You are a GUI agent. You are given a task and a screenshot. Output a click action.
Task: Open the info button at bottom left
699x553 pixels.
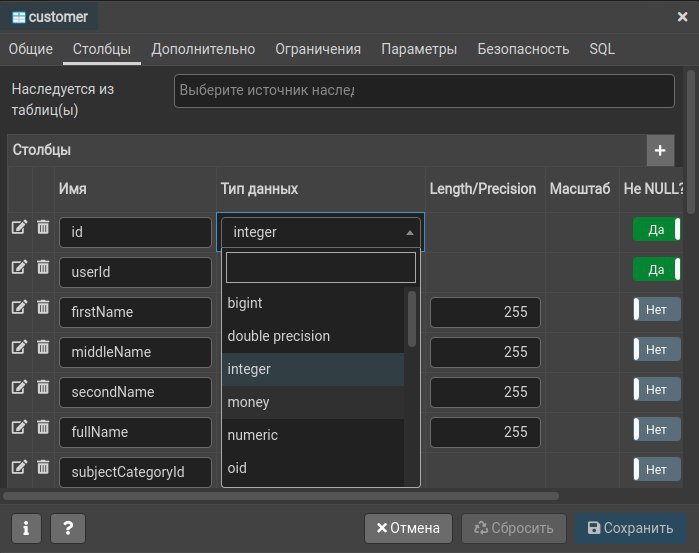(x=26, y=528)
